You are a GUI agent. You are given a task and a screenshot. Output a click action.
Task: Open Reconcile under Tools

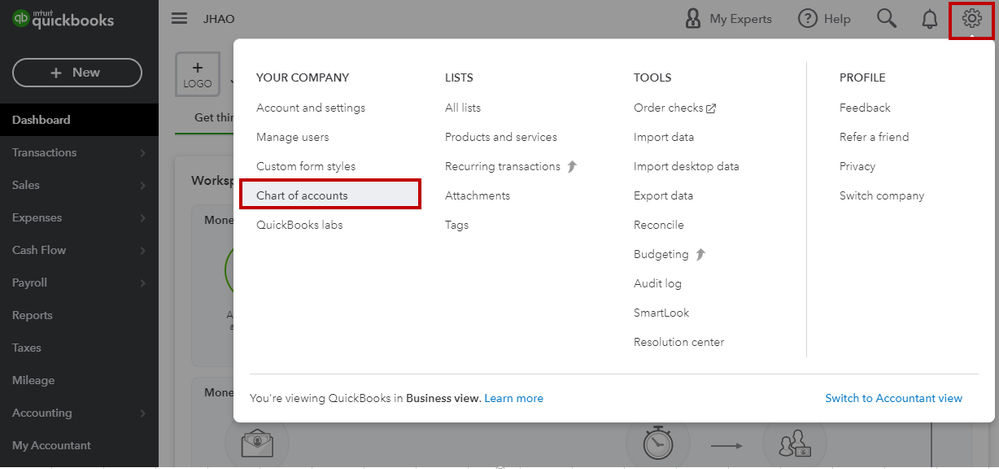[658, 225]
